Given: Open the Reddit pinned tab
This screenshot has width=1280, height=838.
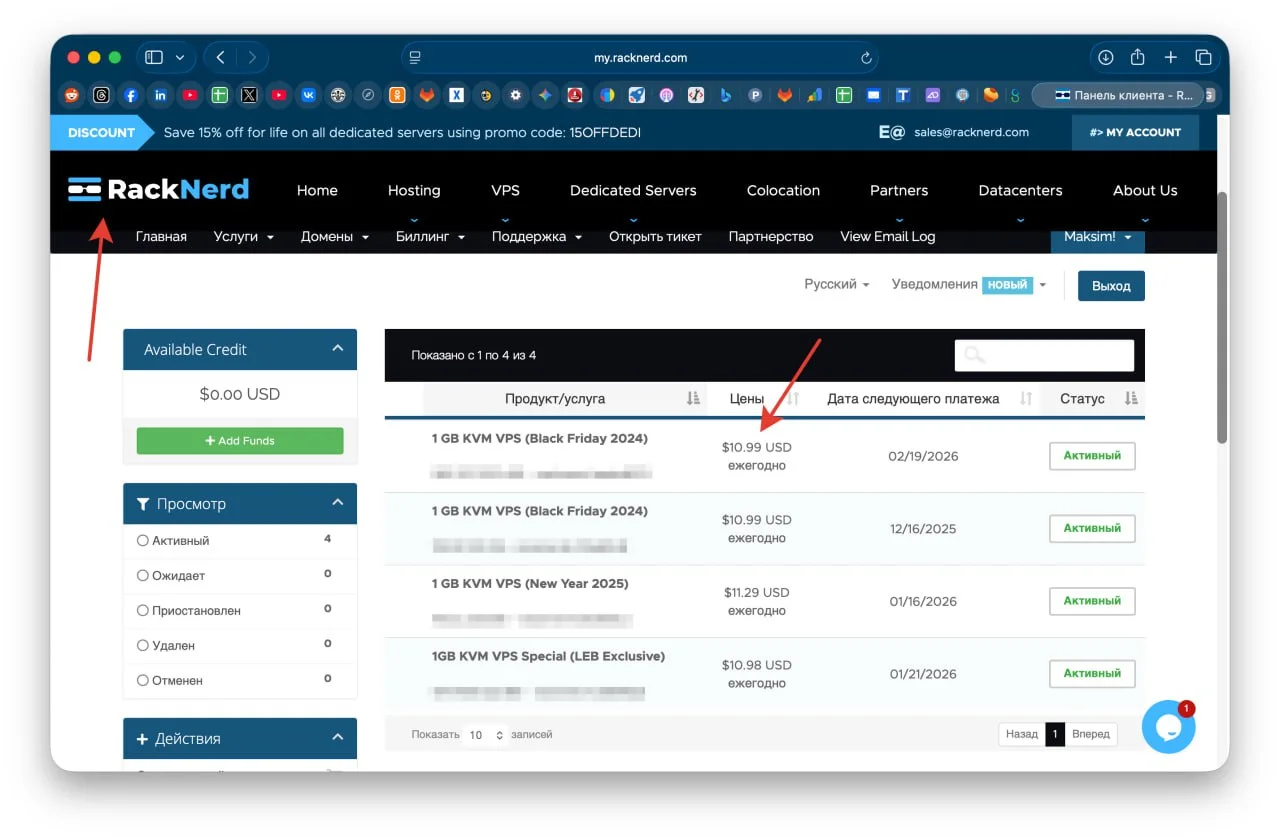Looking at the screenshot, I should click(71, 96).
